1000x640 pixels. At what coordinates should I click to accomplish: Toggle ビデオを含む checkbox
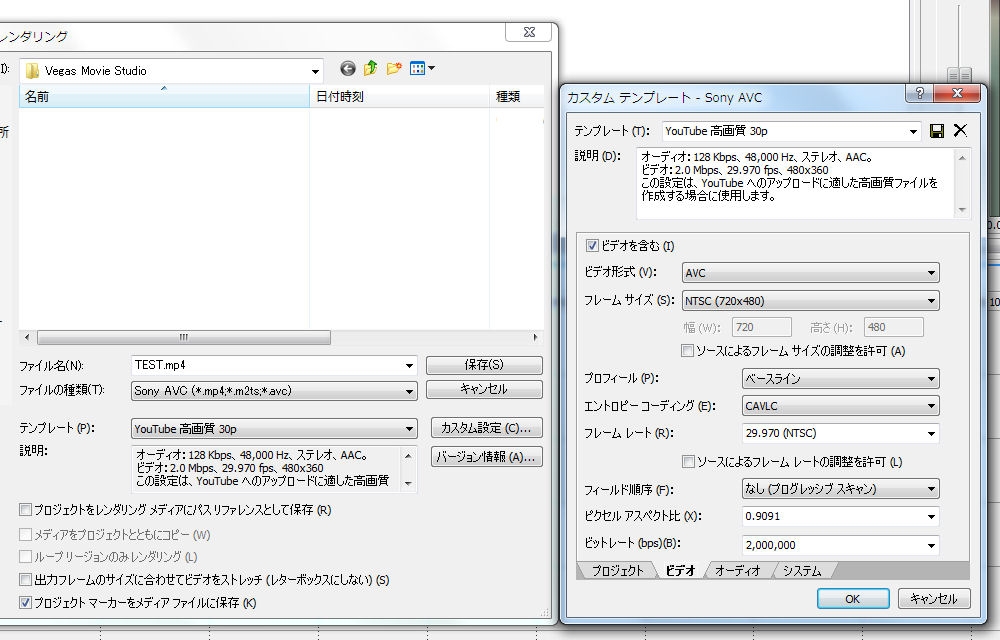click(x=592, y=245)
